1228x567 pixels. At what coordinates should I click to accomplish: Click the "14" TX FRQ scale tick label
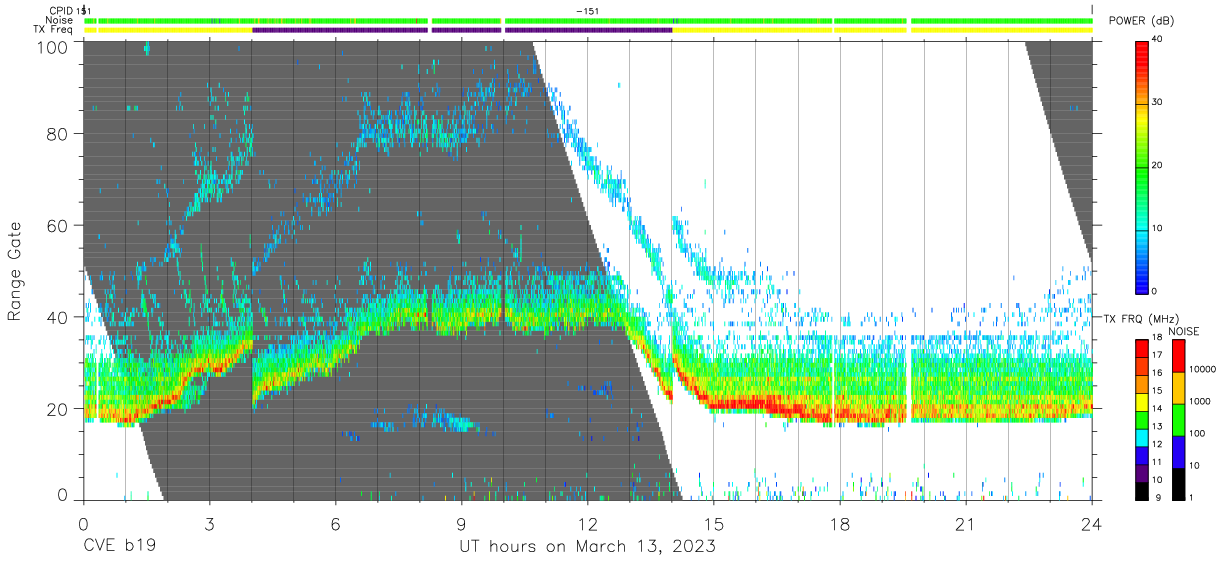click(x=1159, y=409)
